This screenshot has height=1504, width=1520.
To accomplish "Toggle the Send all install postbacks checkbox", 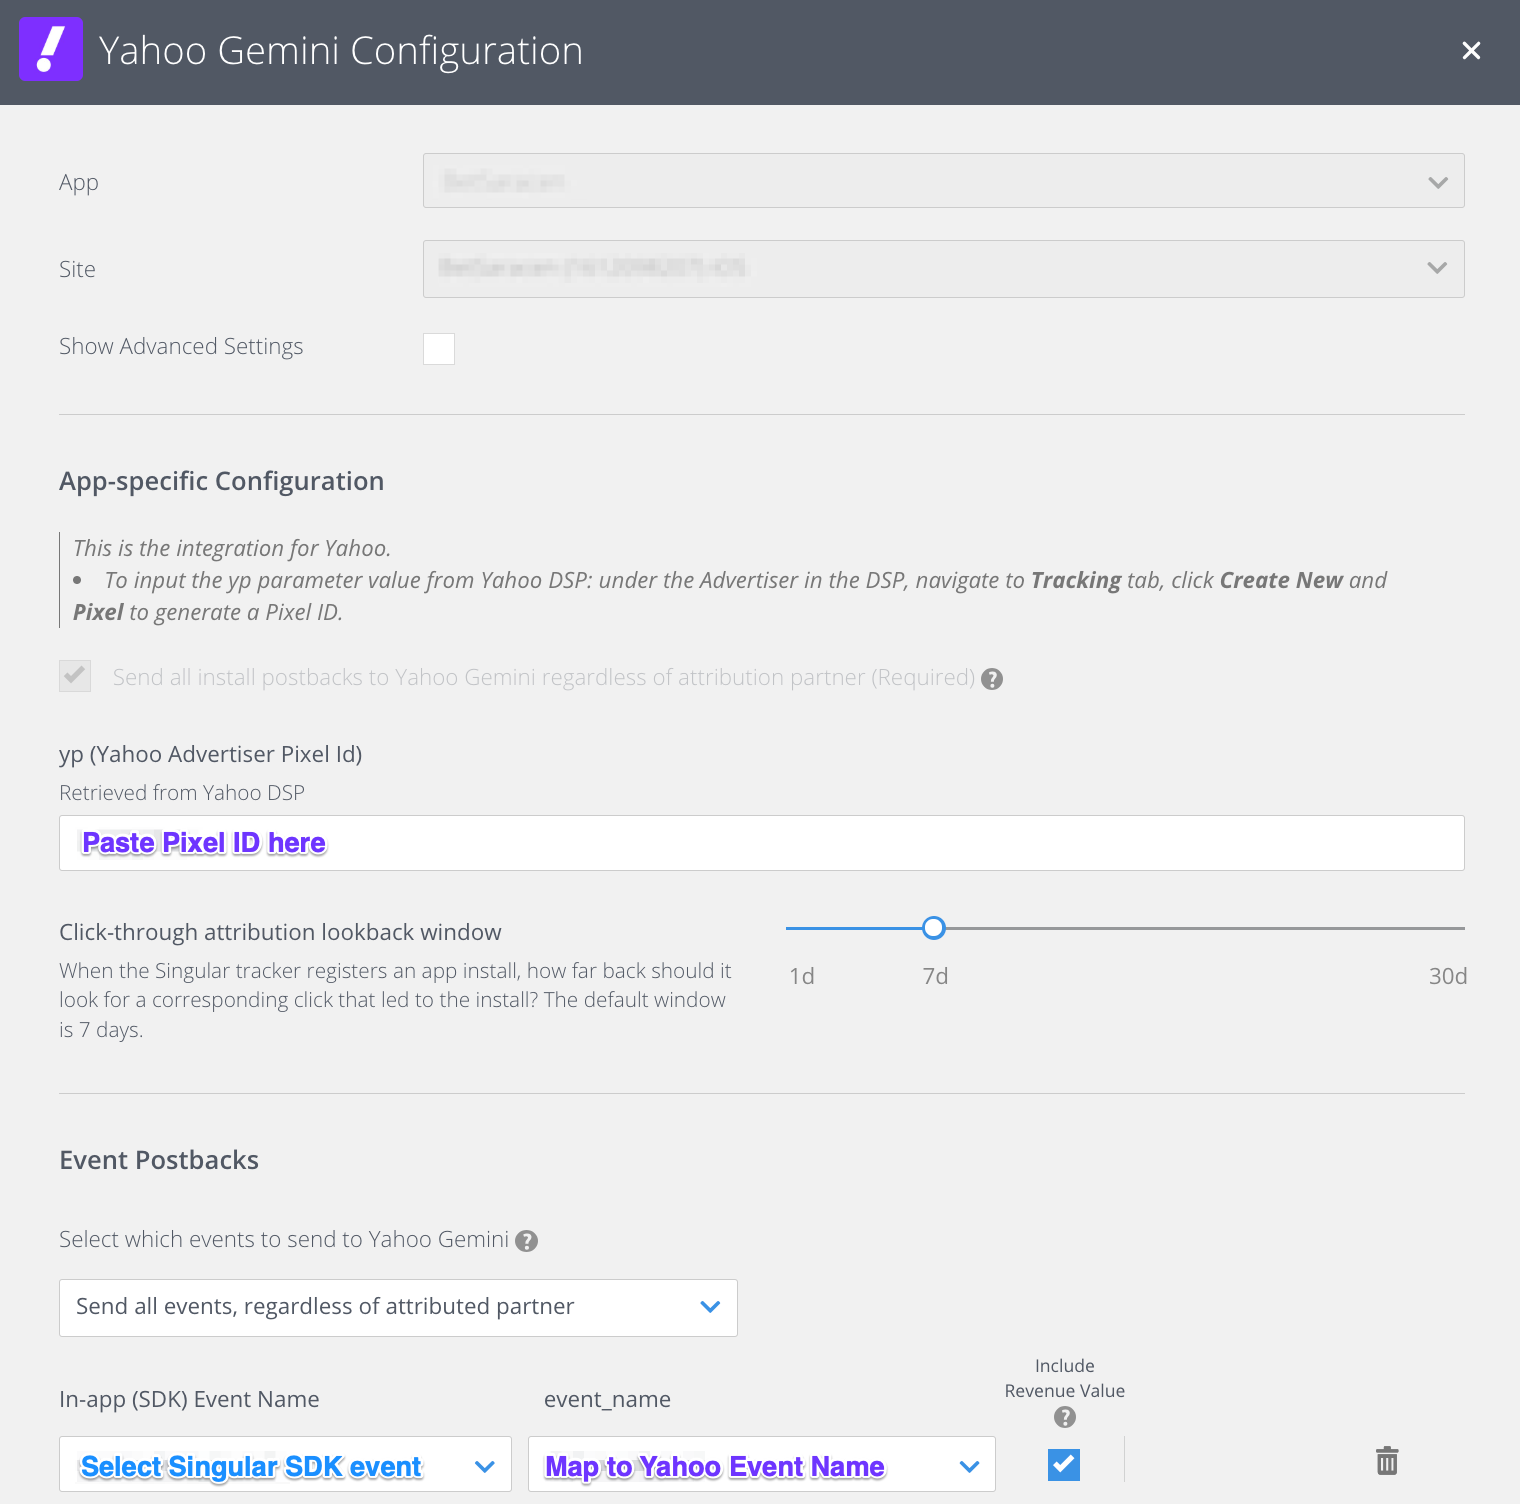I will coord(75,676).
